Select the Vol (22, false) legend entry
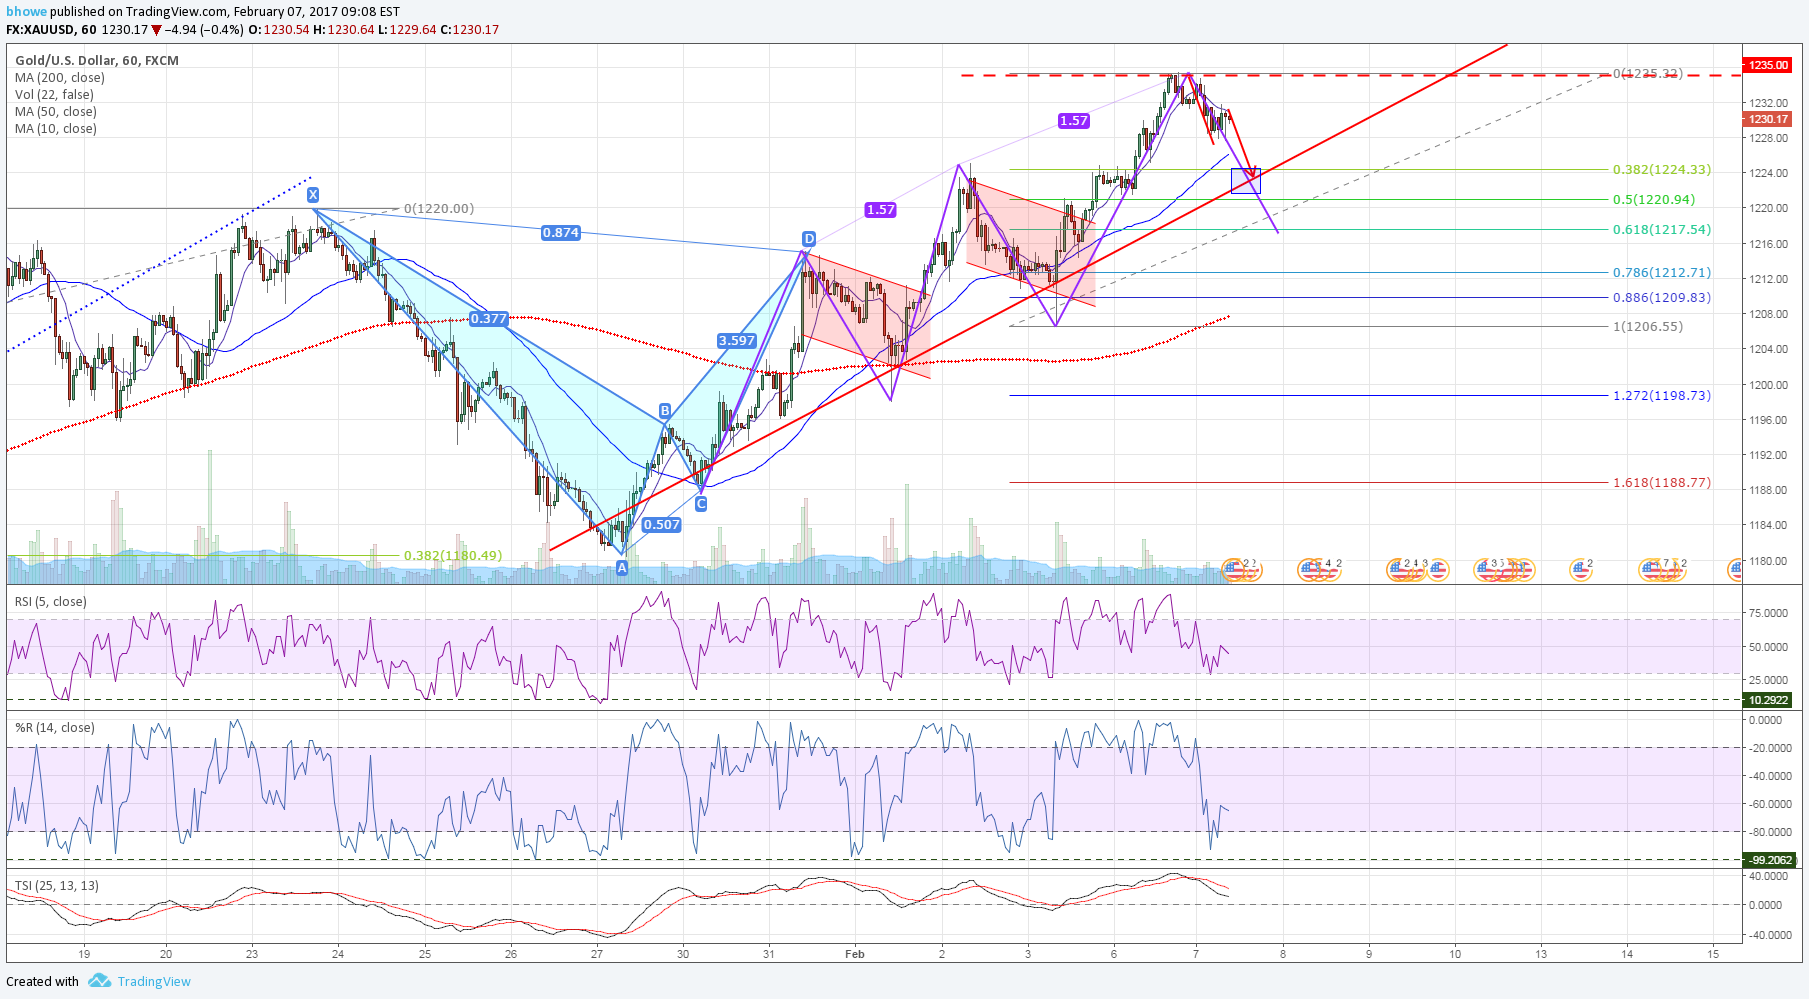The width and height of the screenshot is (1809, 999). (54, 94)
